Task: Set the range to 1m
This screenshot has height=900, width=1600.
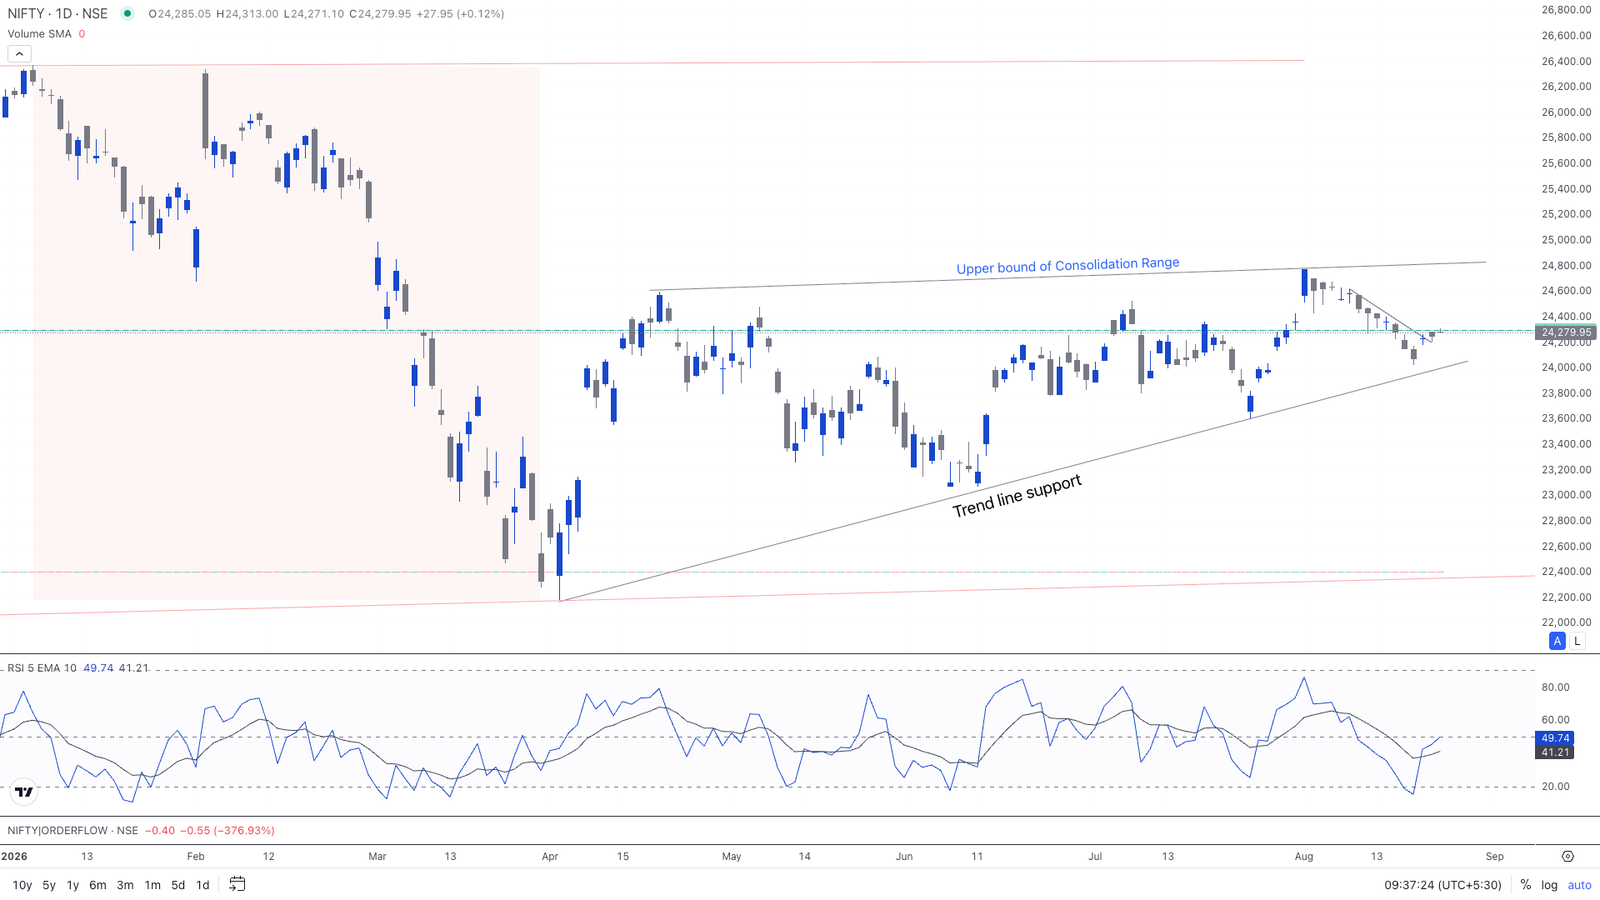Action: (153, 885)
